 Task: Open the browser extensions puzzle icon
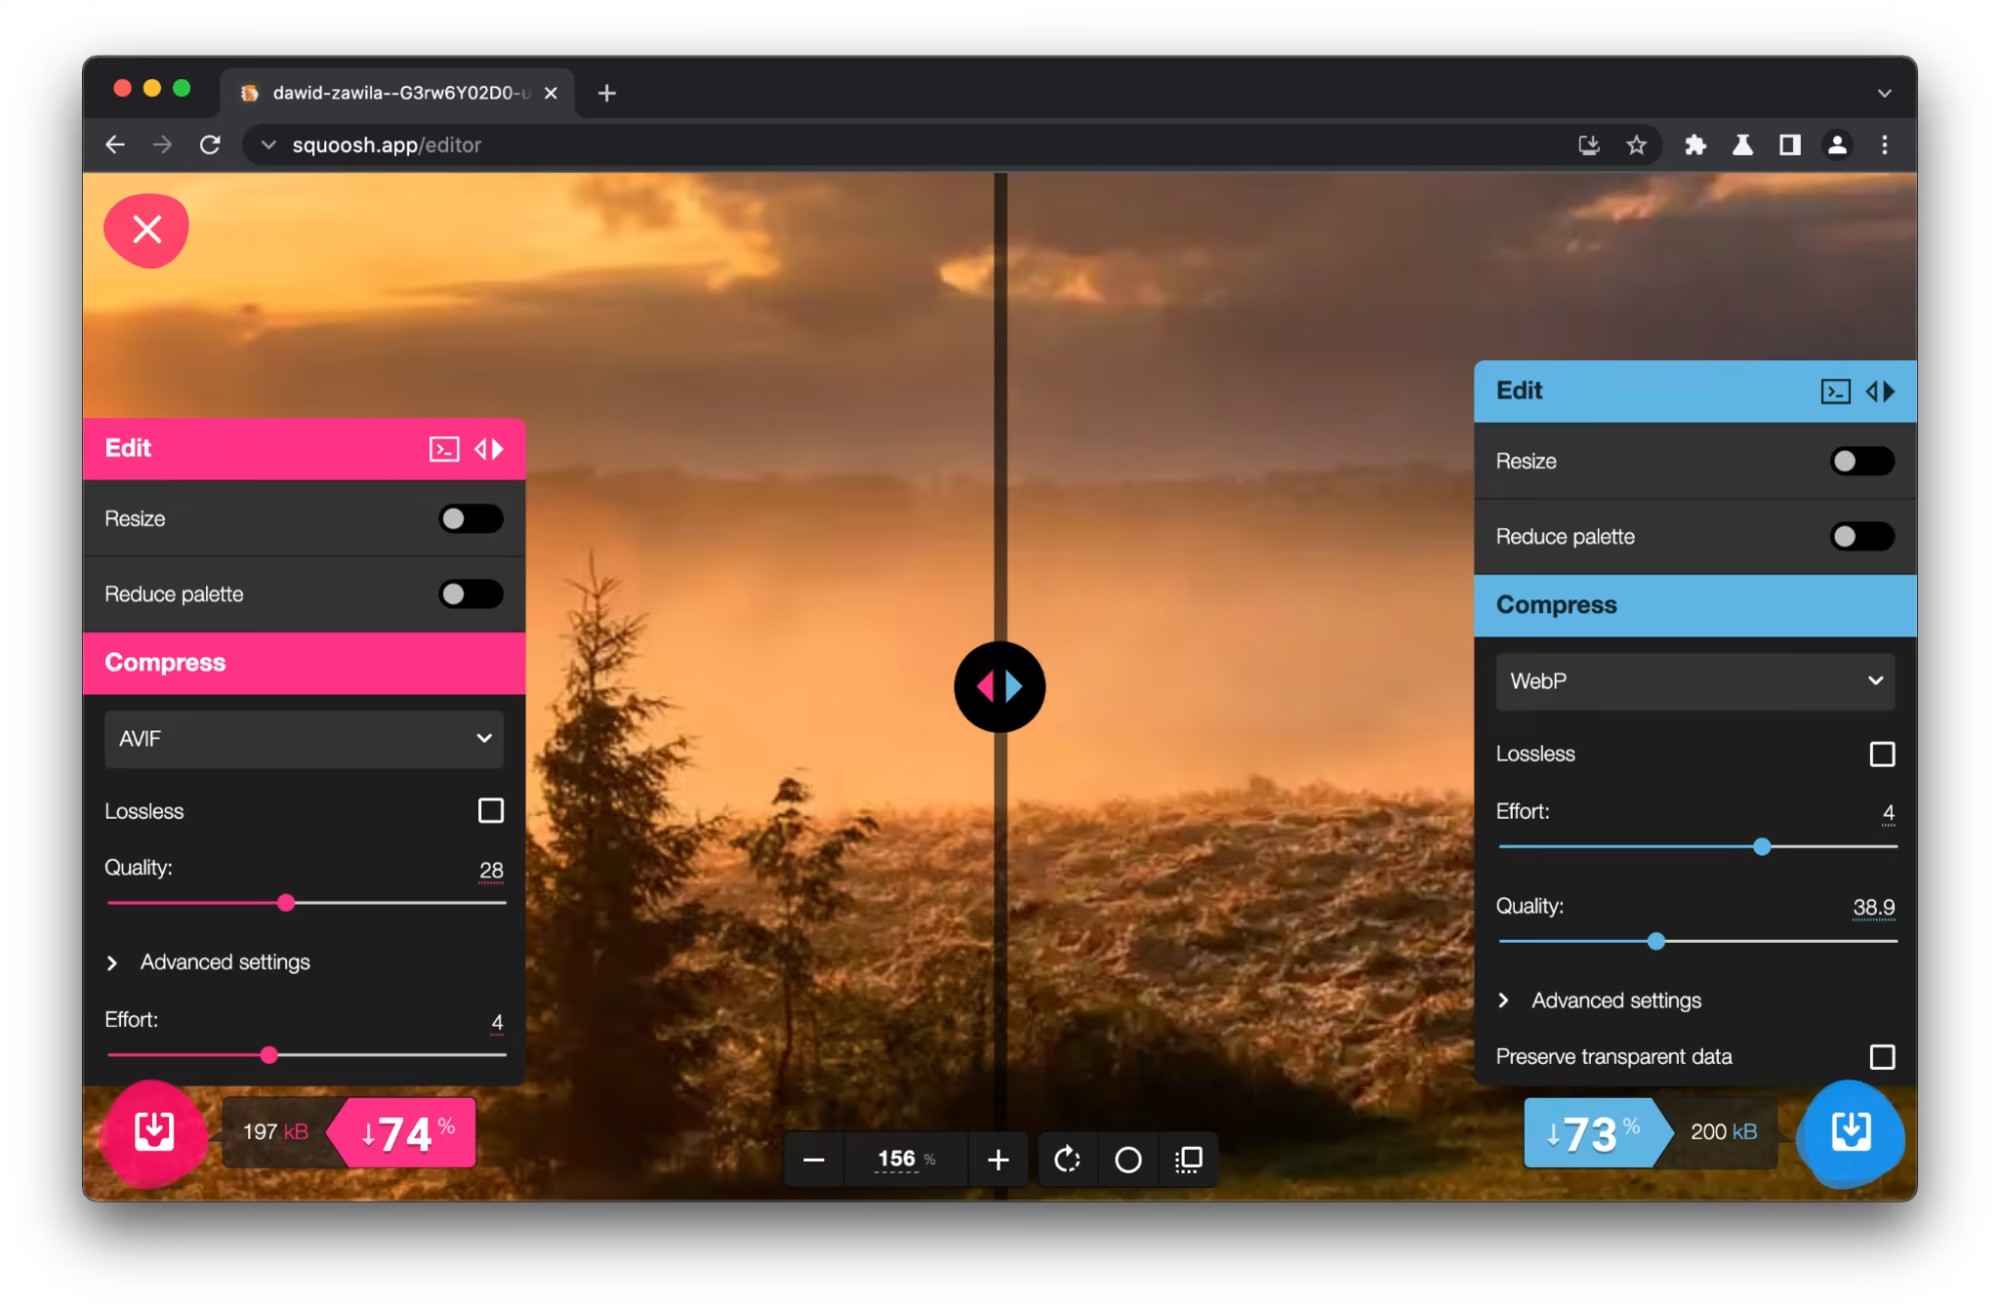1695,145
